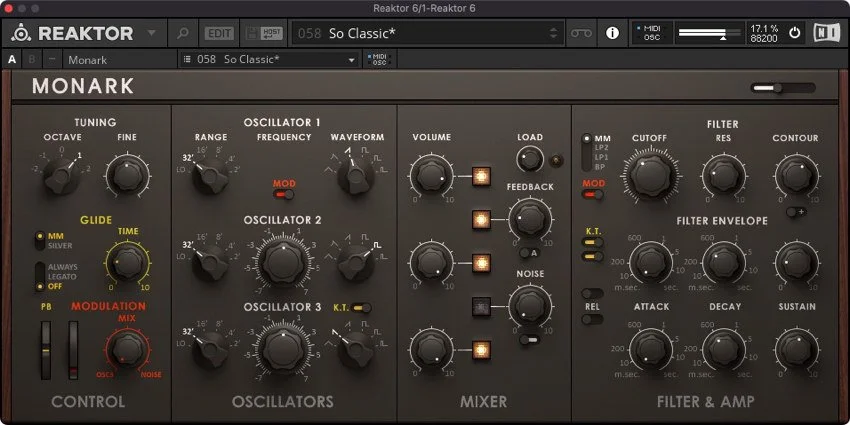
Task: Toggle the + switch under Contour
Action: pyautogui.click(x=796, y=212)
